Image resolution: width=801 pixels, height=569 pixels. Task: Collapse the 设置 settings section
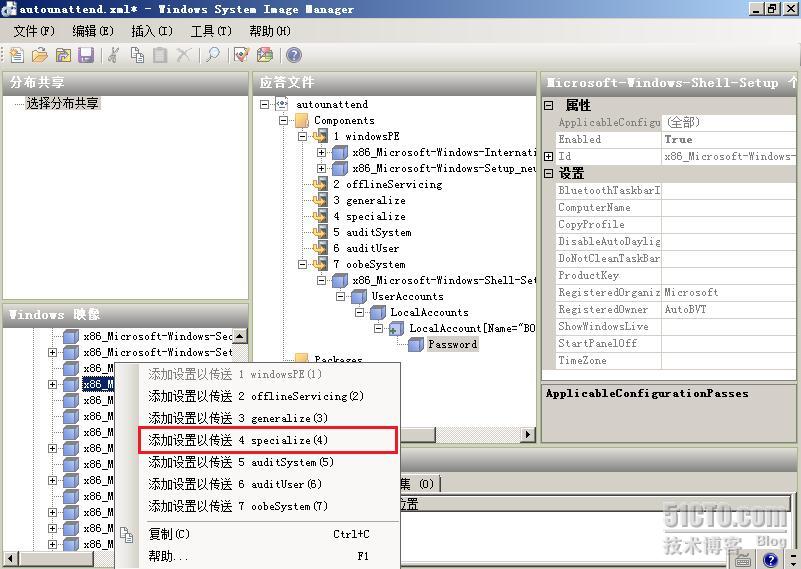coord(549,174)
